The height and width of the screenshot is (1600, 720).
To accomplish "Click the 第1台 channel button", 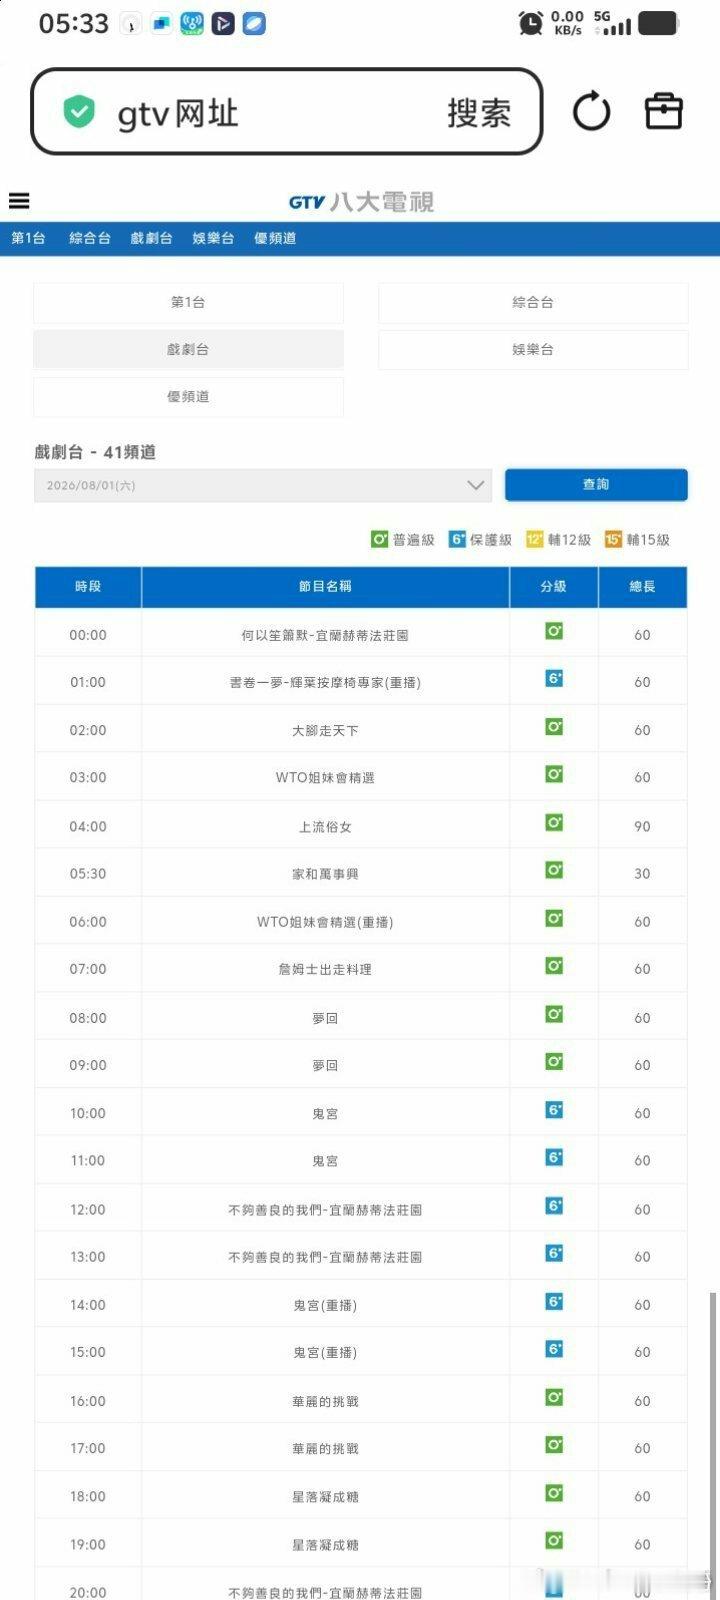I will click(x=188, y=302).
